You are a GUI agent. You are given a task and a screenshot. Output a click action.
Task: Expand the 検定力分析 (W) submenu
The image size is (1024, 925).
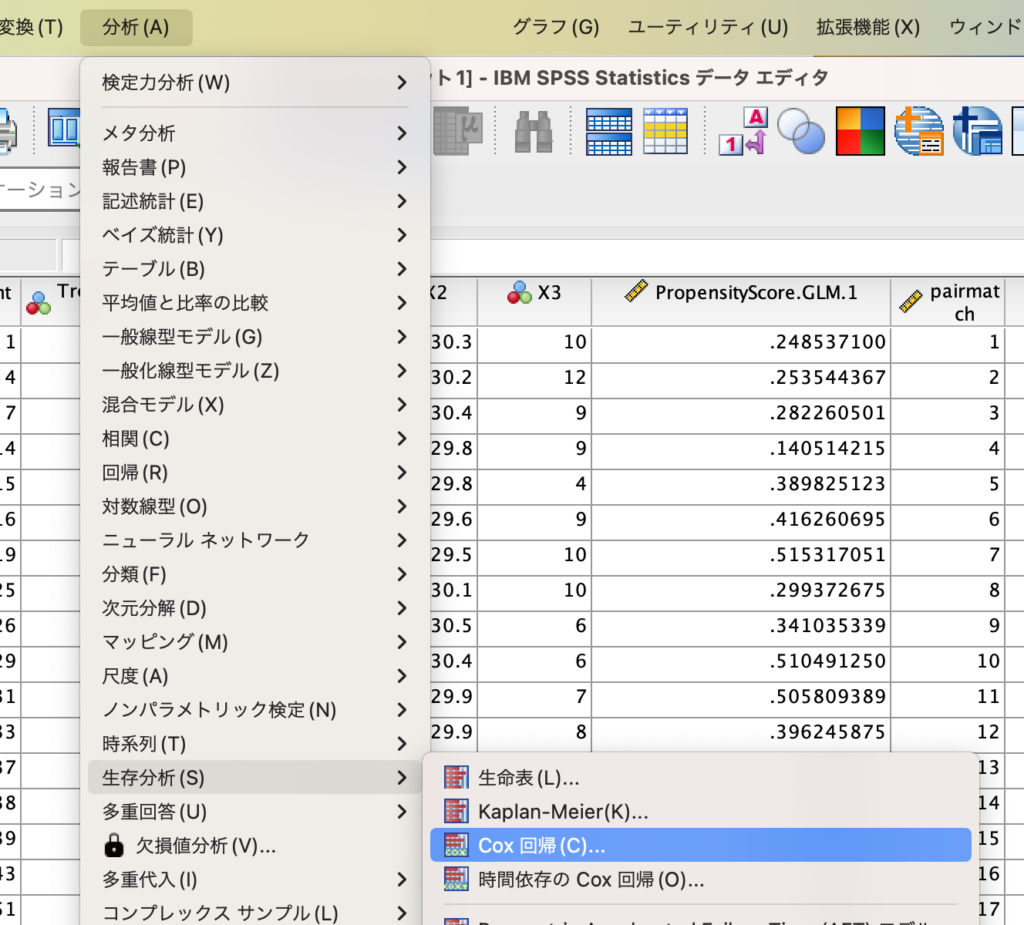(x=255, y=82)
